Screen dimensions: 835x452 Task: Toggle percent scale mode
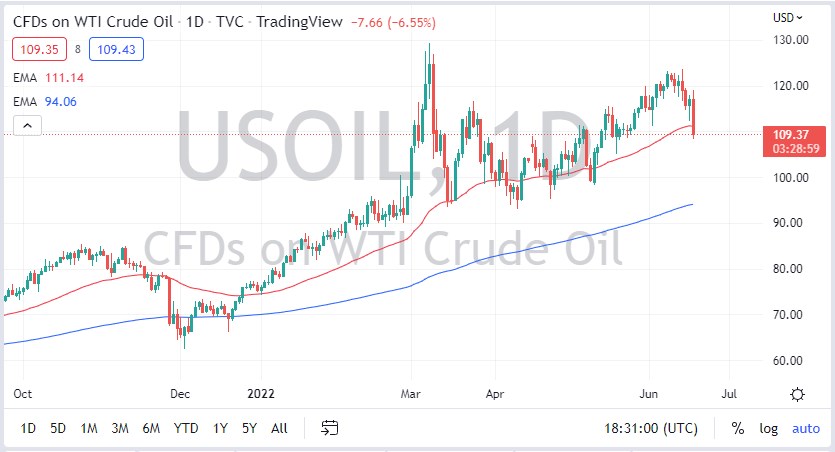tap(738, 428)
